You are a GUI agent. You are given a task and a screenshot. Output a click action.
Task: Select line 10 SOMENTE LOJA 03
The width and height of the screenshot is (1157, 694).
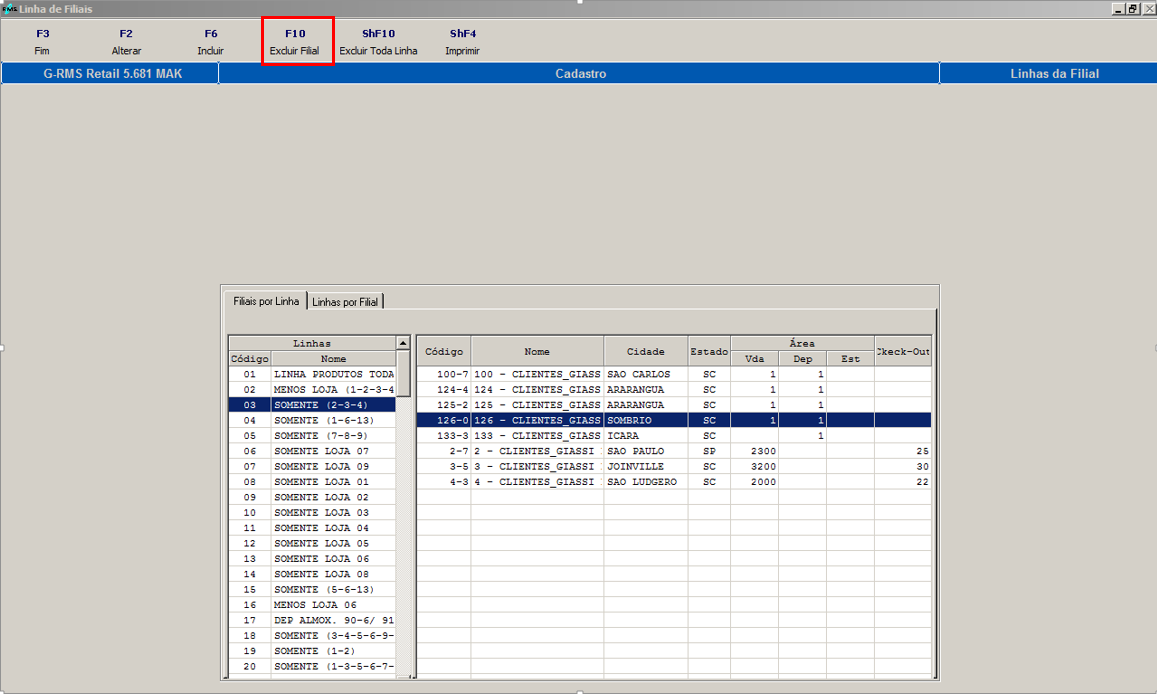tap(312, 513)
